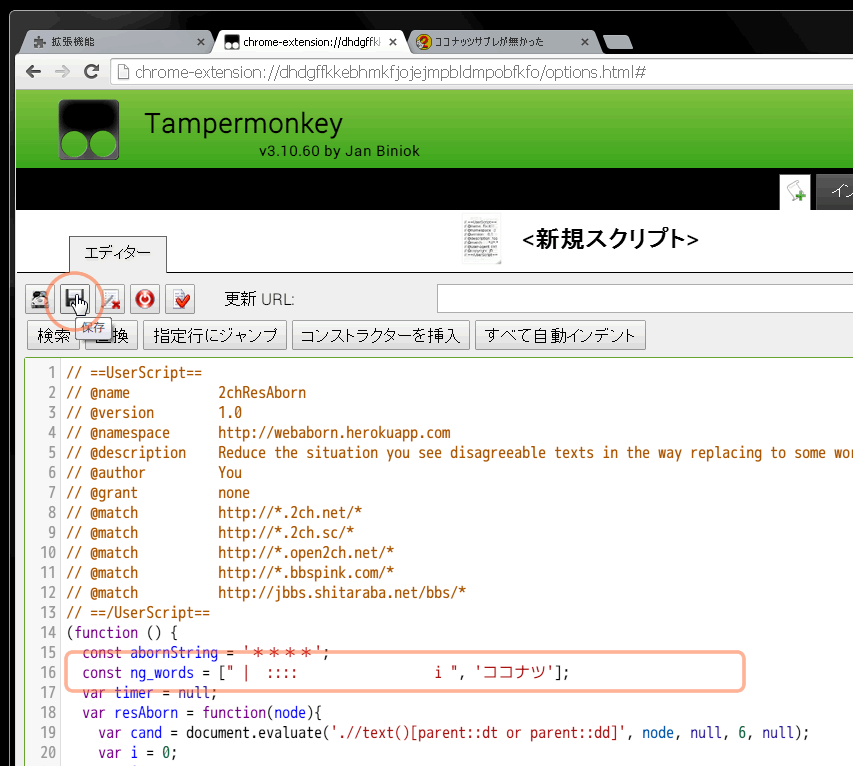Click the コンストラクターを挿入 button
The image size is (853, 766).
(381, 335)
